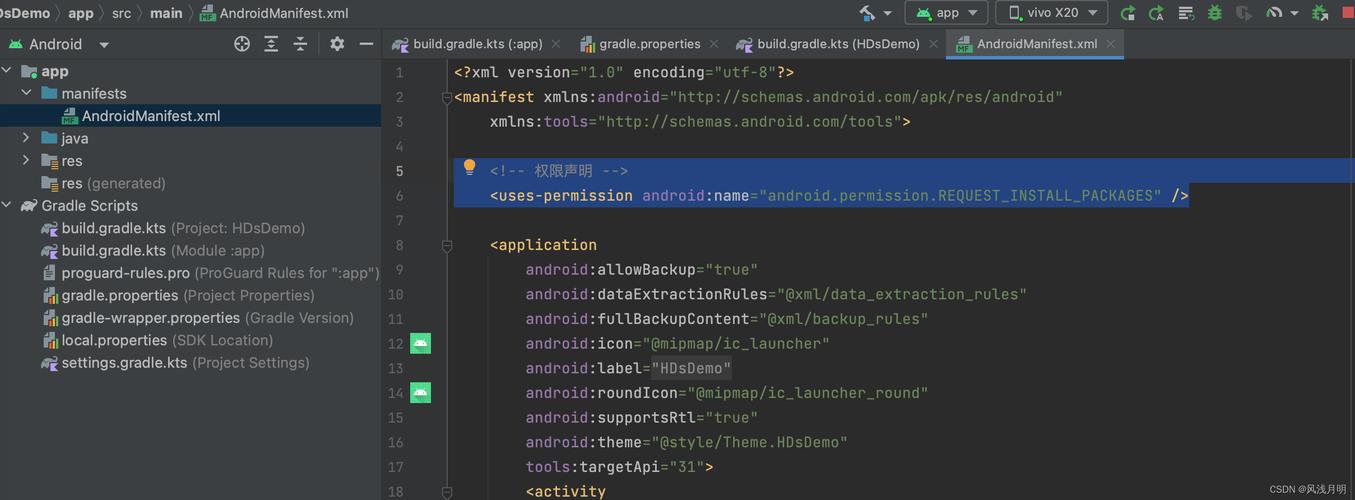1355x500 pixels.
Task: Click the Expand All icon in the Project panel
Action: coord(271,44)
